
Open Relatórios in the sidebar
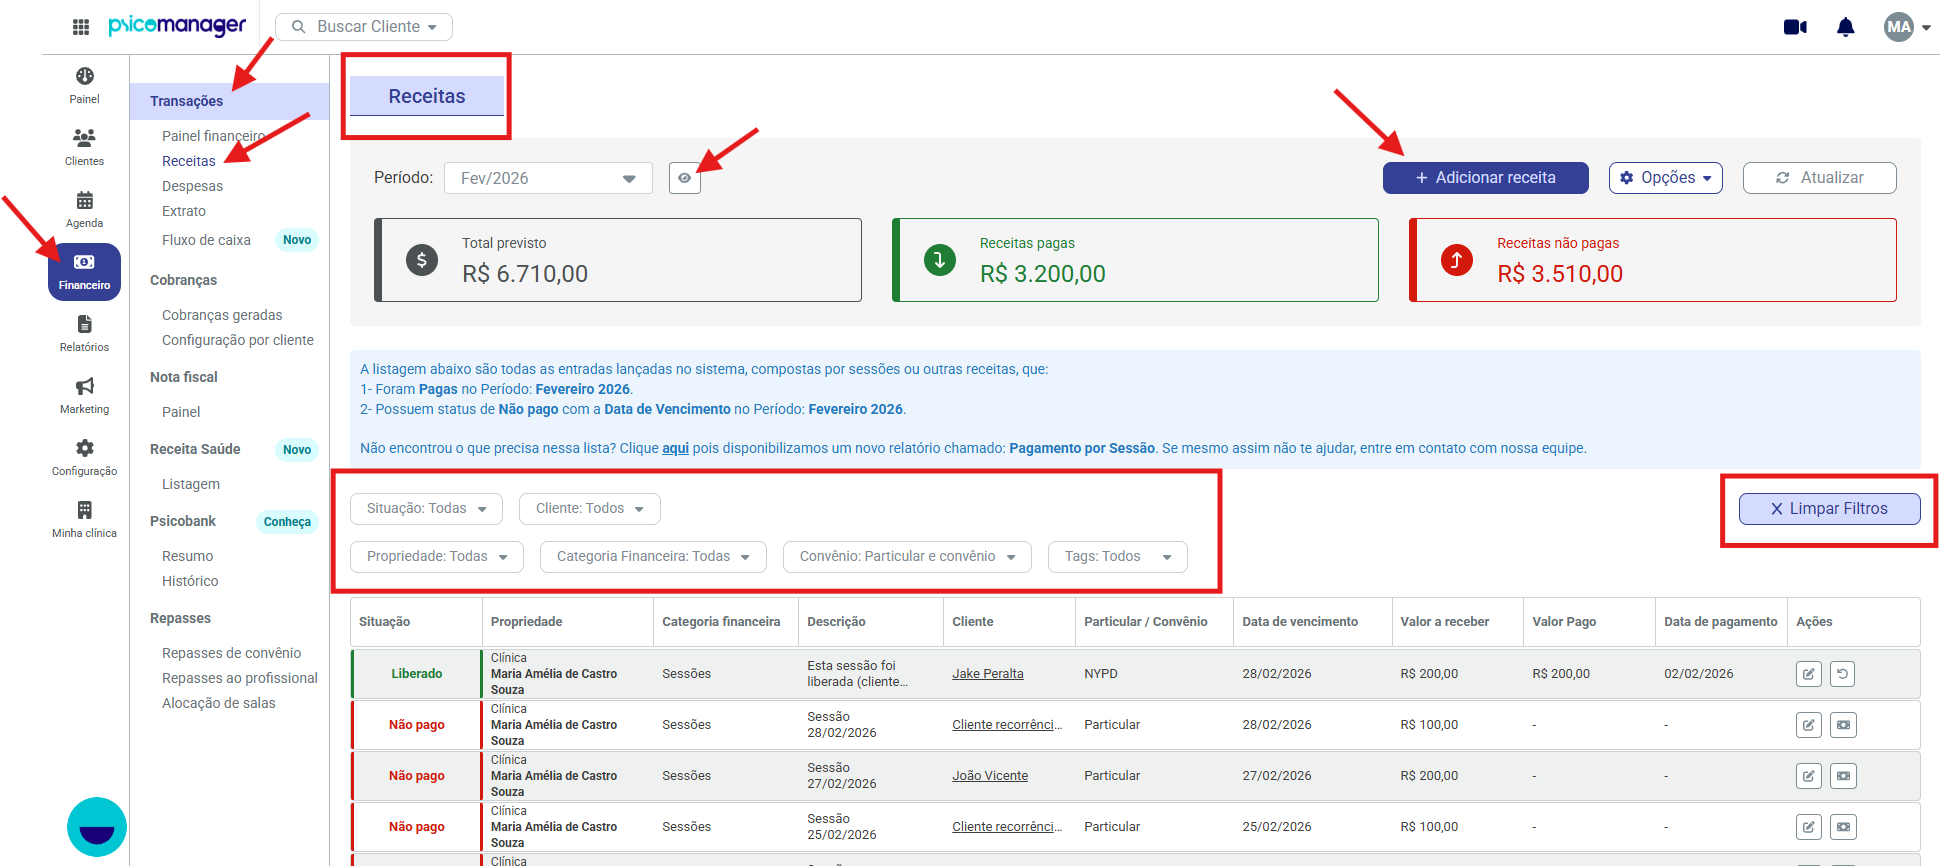[x=85, y=334]
